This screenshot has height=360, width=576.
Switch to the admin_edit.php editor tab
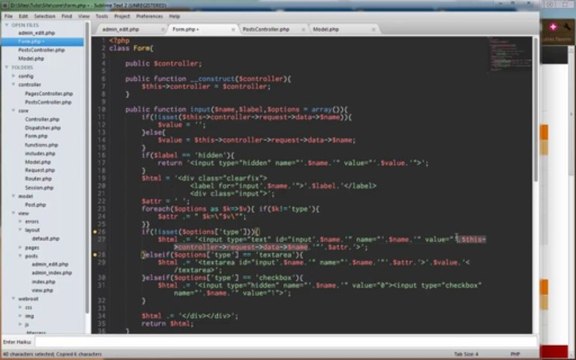point(120,29)
